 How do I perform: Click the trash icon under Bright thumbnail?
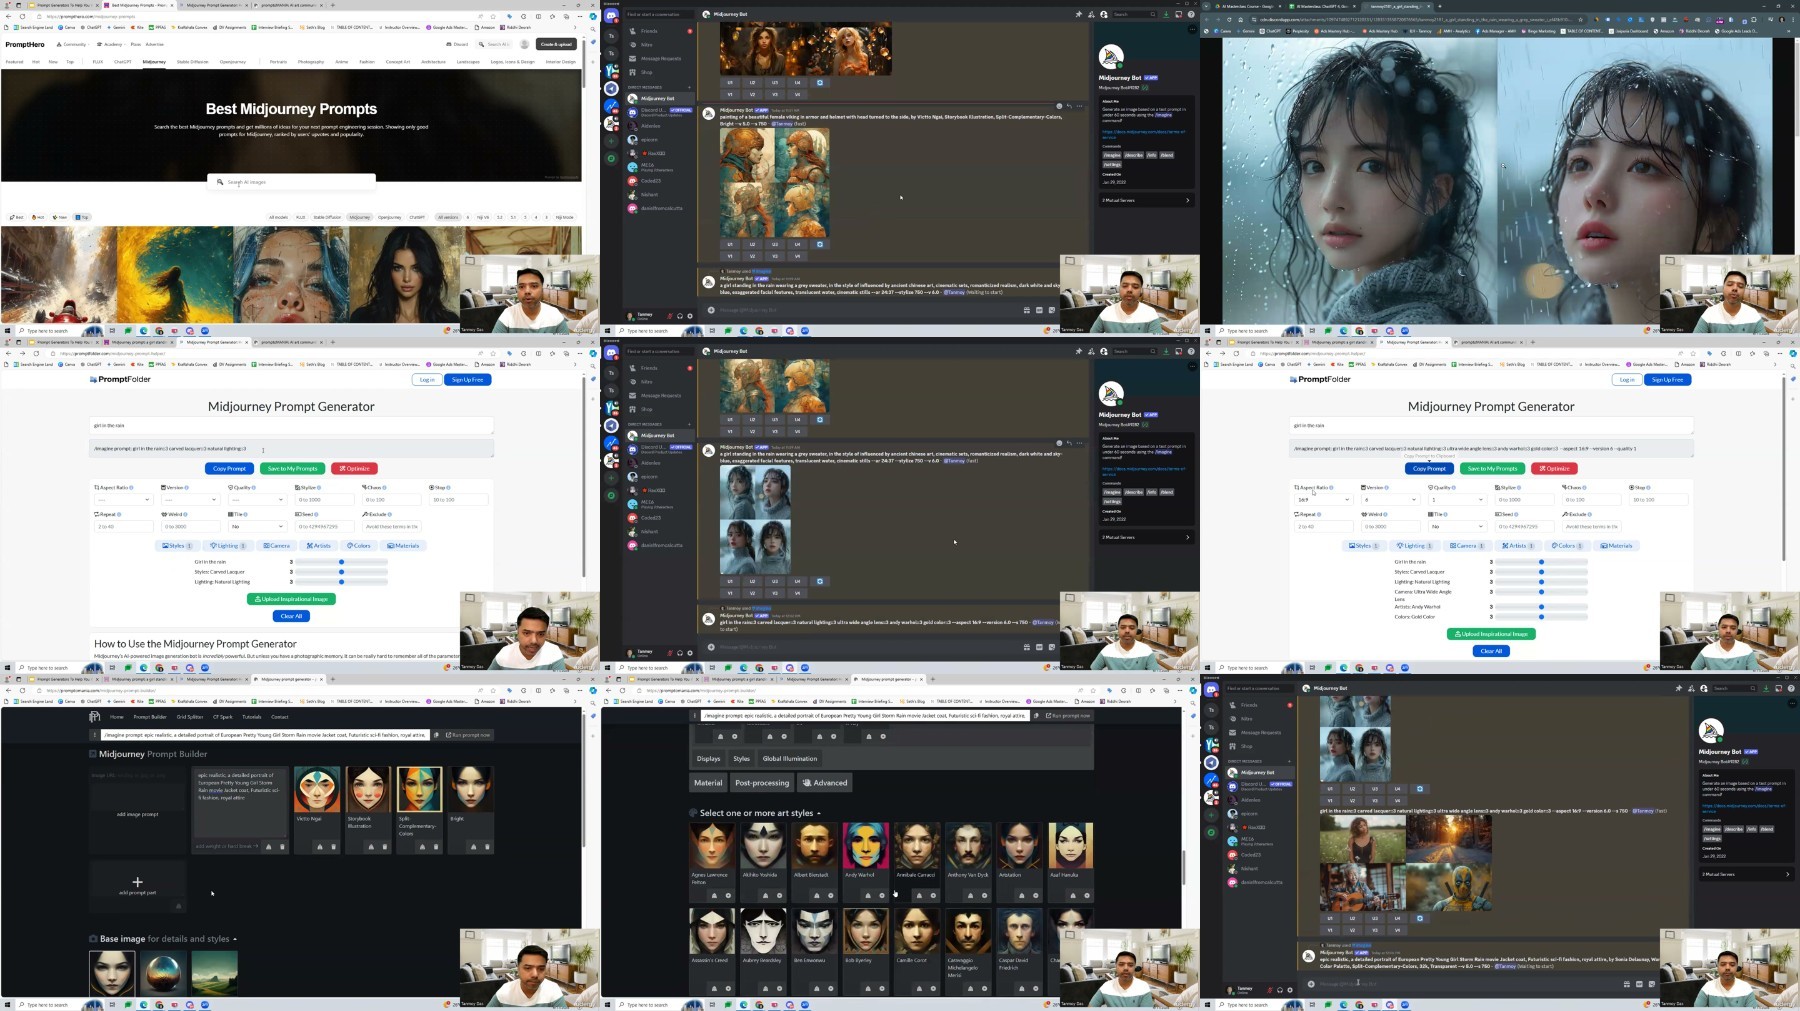click(x=487, y=847)
